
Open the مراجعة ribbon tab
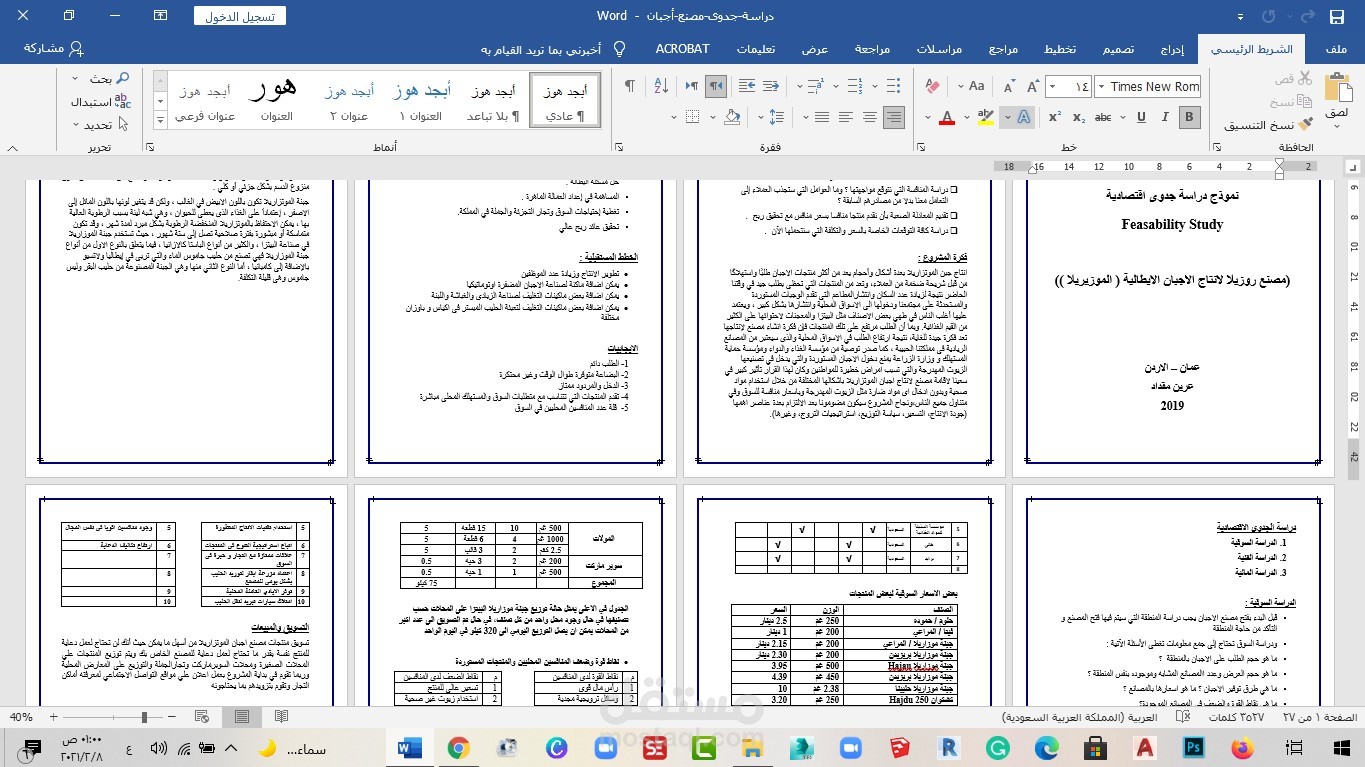point(872,48)
